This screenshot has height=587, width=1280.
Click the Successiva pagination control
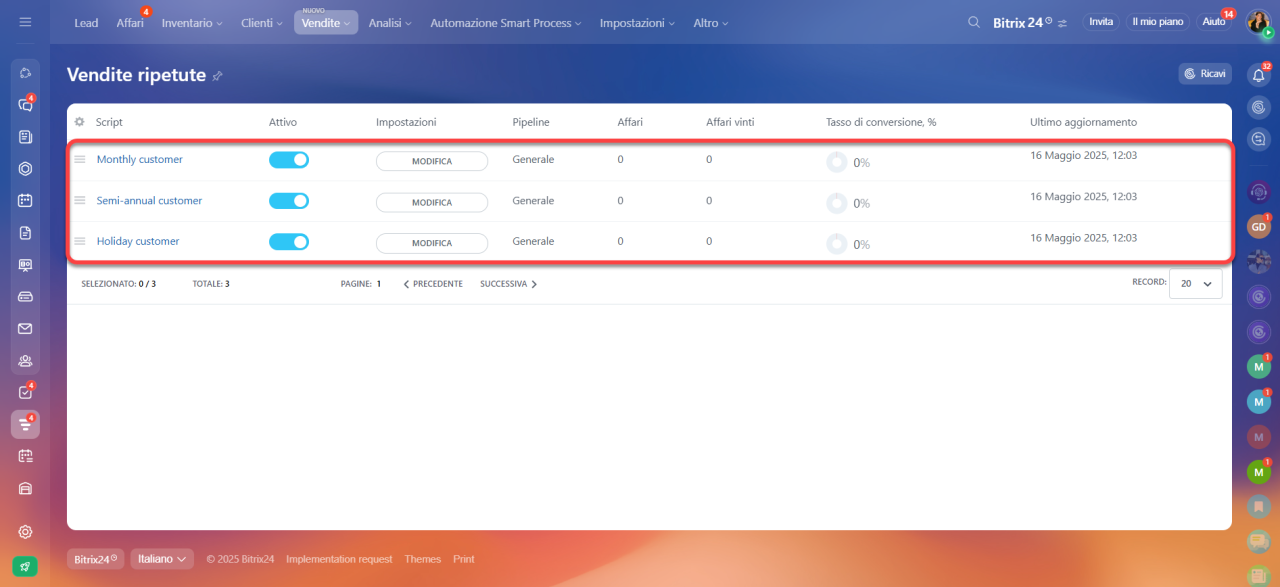pyautogui.click(x=508, y=284)
